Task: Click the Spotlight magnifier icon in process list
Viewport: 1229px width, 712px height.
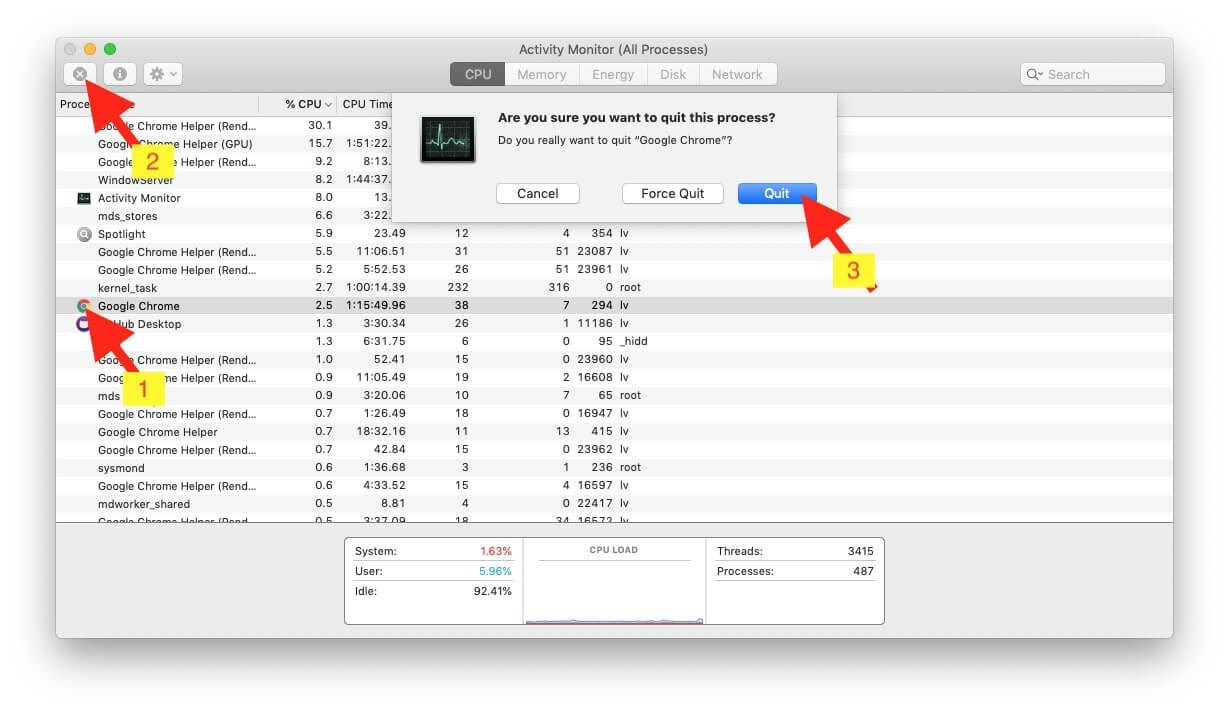Action: click(x=84, y=234)
